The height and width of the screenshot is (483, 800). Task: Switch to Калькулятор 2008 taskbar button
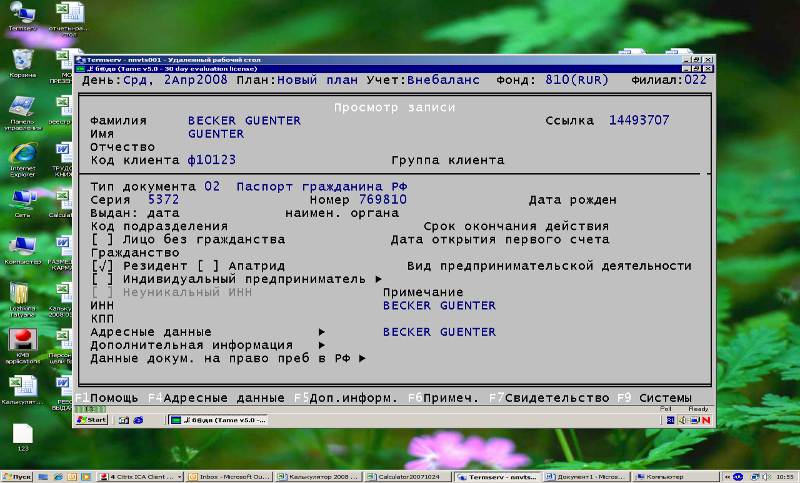pos(318,477)
